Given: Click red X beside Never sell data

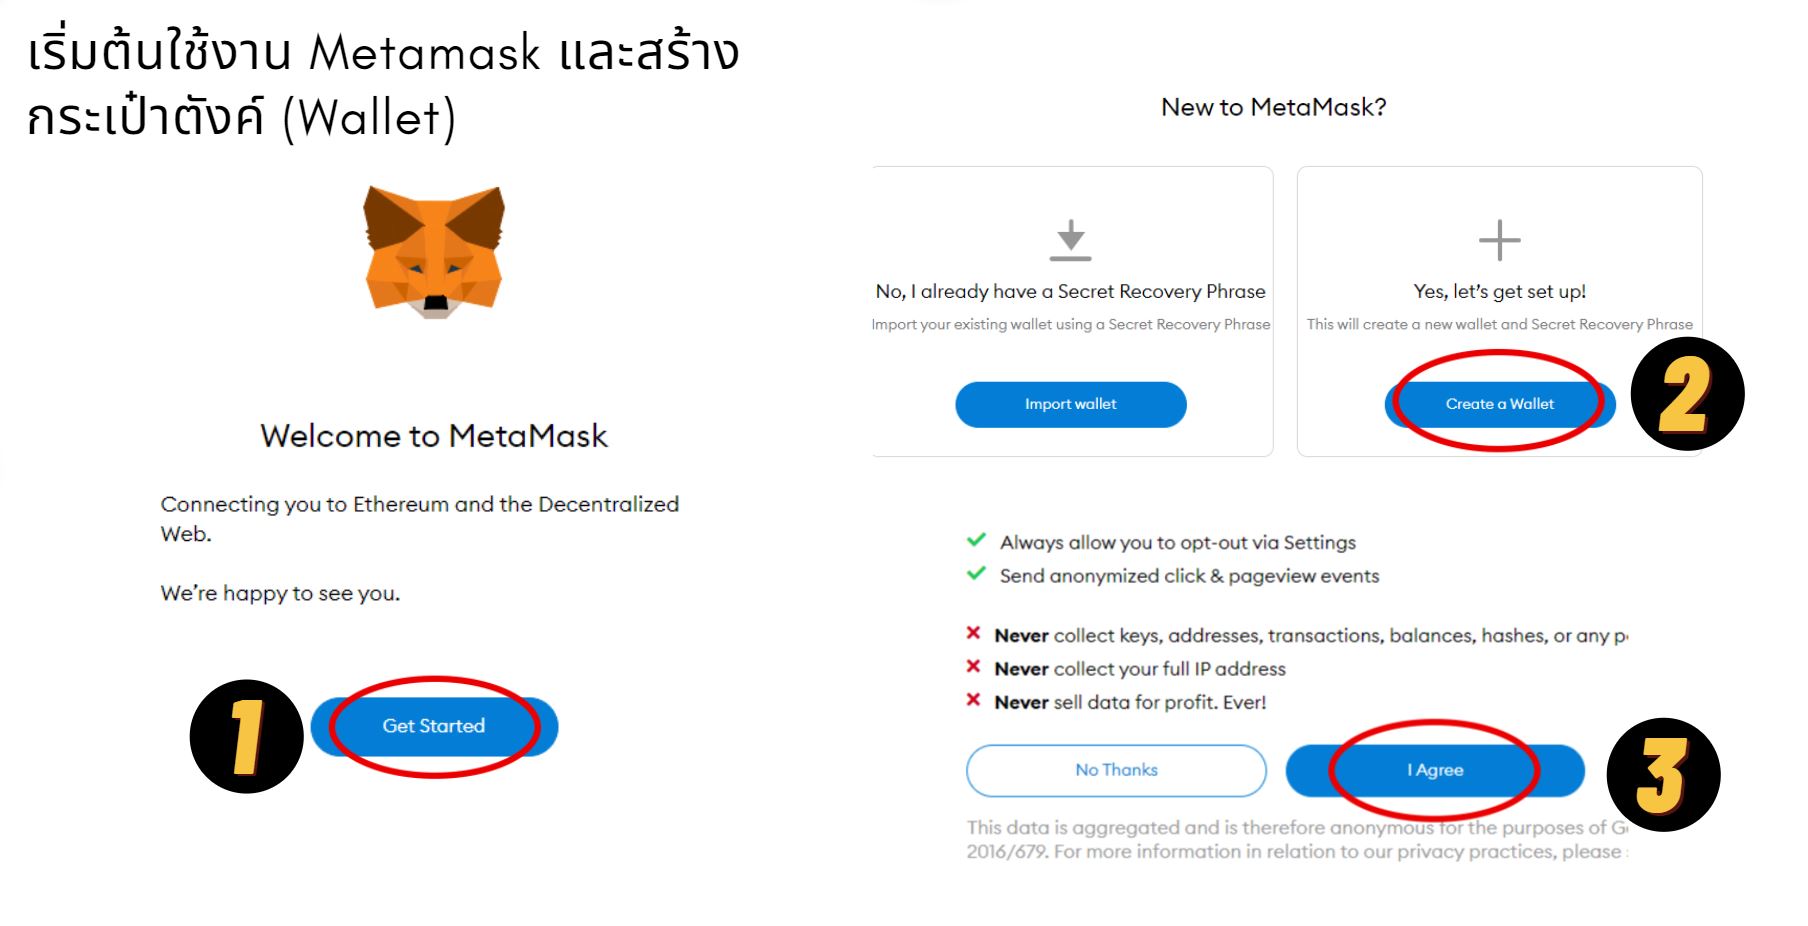Looking at the screenshot, I should point(973,700).
